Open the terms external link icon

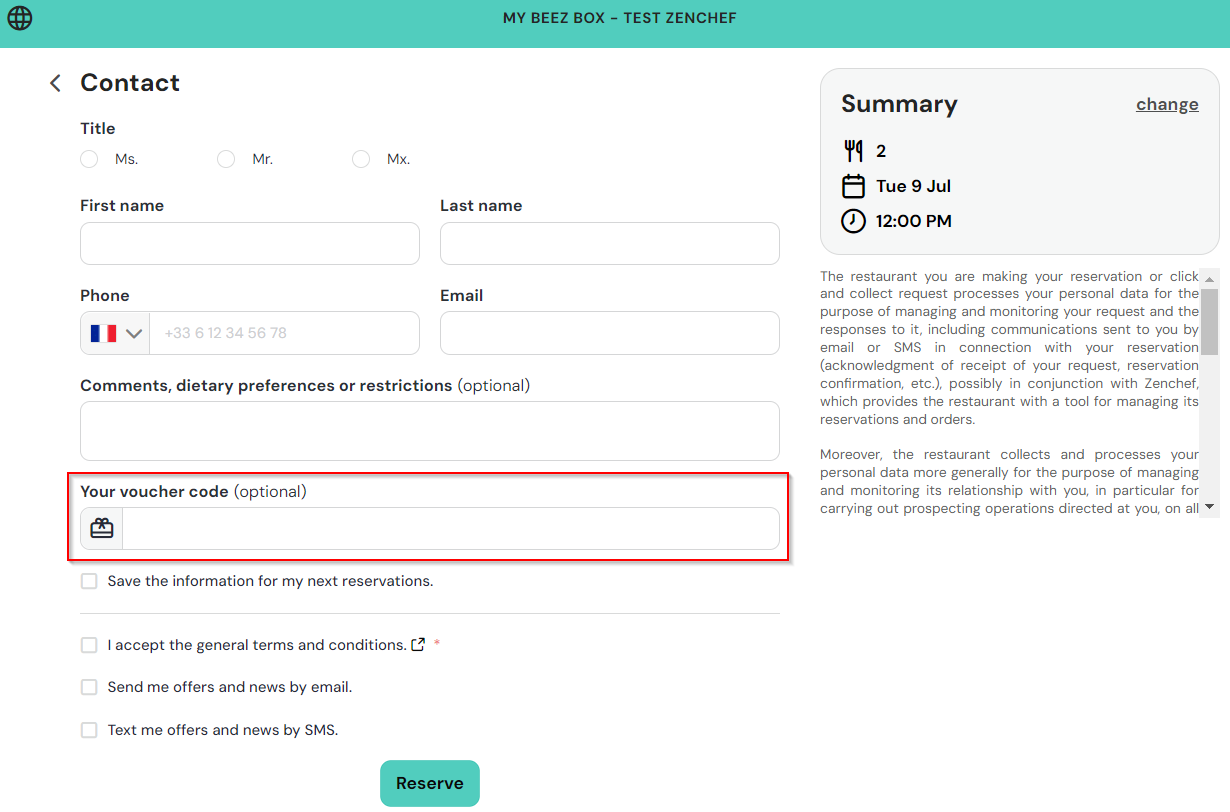[418, 645]
